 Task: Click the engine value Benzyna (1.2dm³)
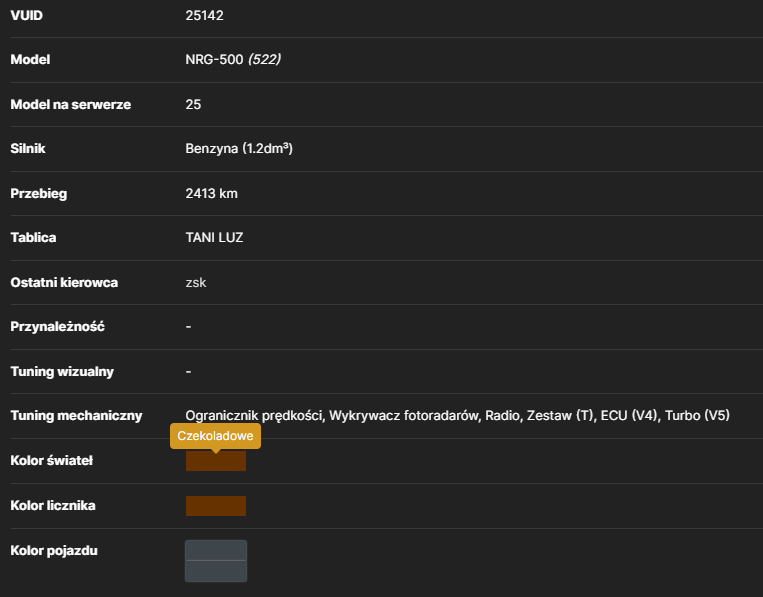(239, 148)
